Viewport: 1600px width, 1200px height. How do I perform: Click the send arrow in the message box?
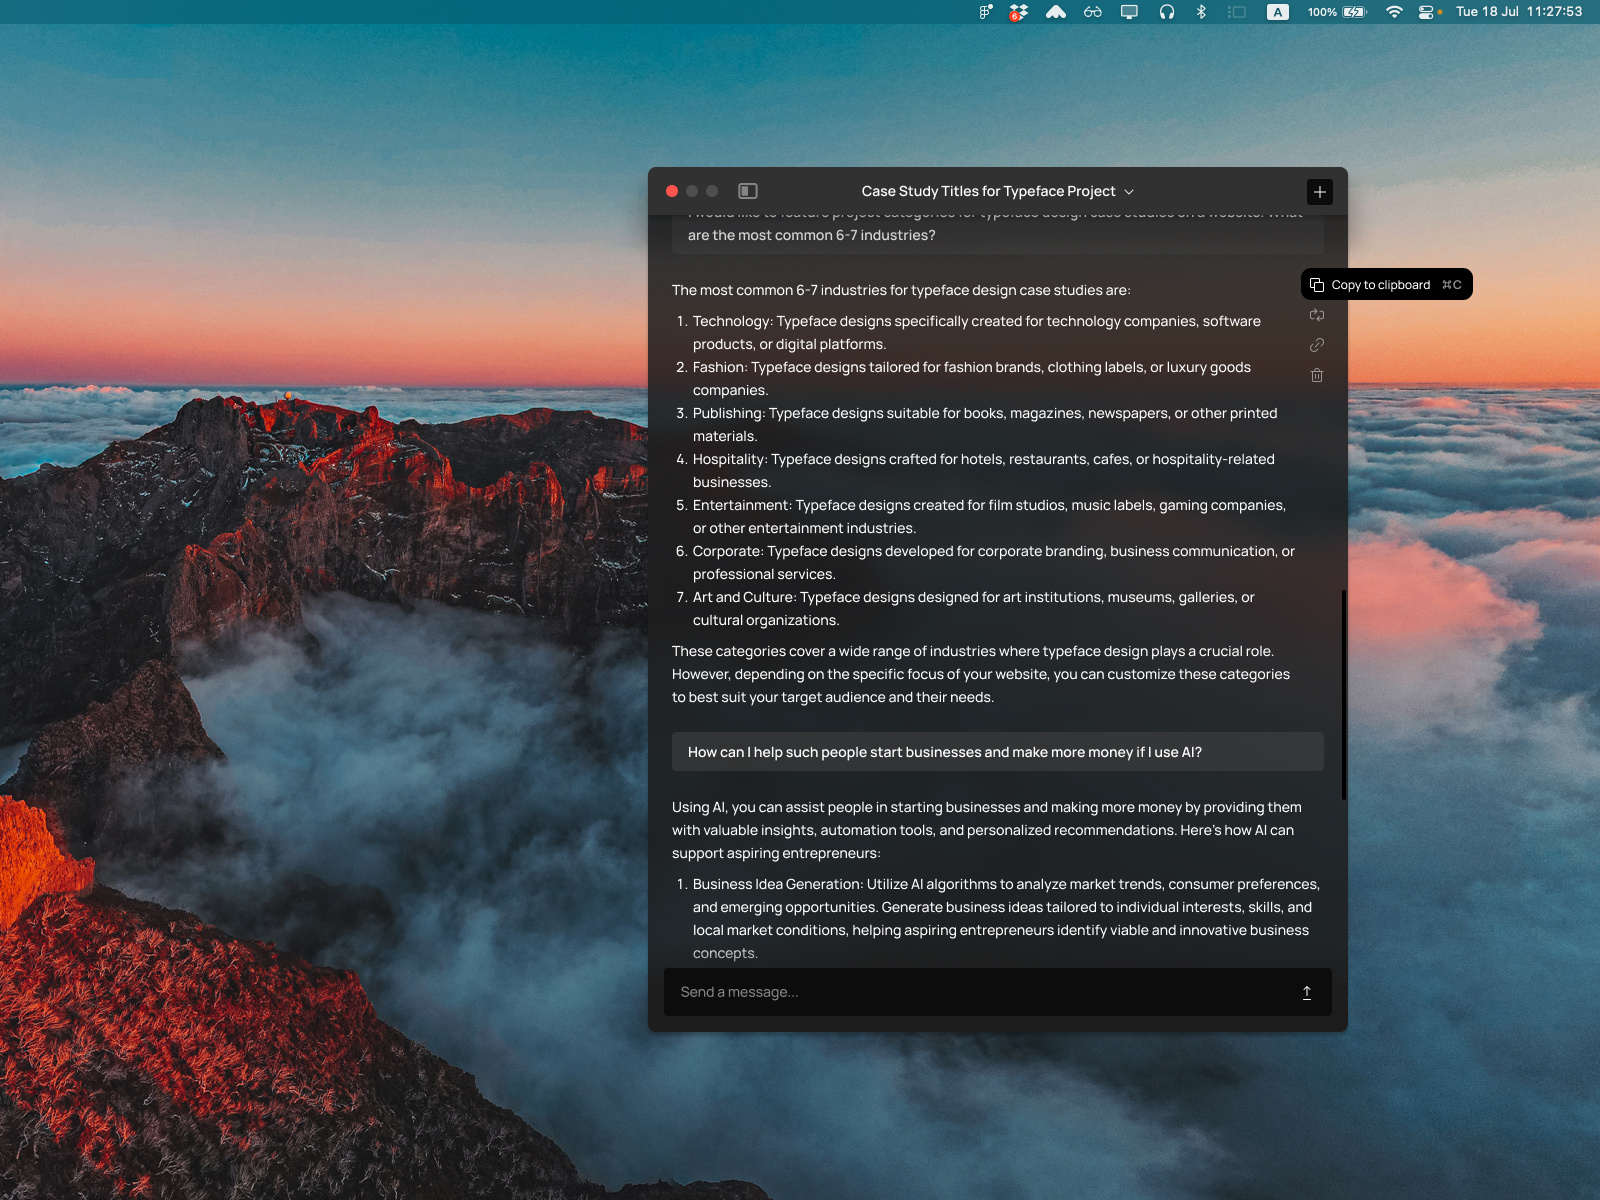tap(1306, 992)
